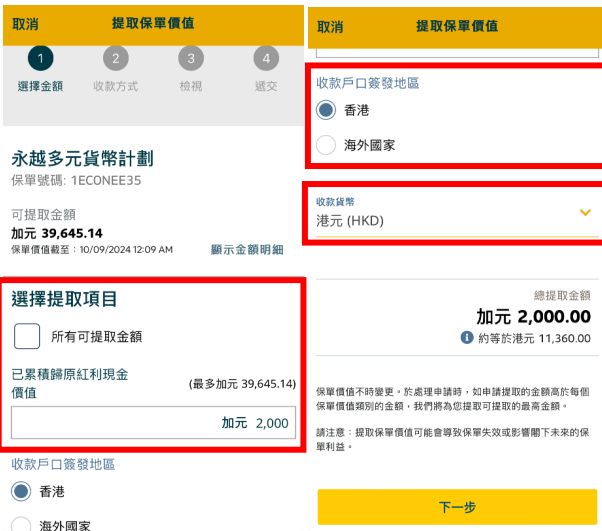This screenshot has height=531, width=602.
Task: Tap the step 1 circle for 選擇金額
Action: coord(39,59)
